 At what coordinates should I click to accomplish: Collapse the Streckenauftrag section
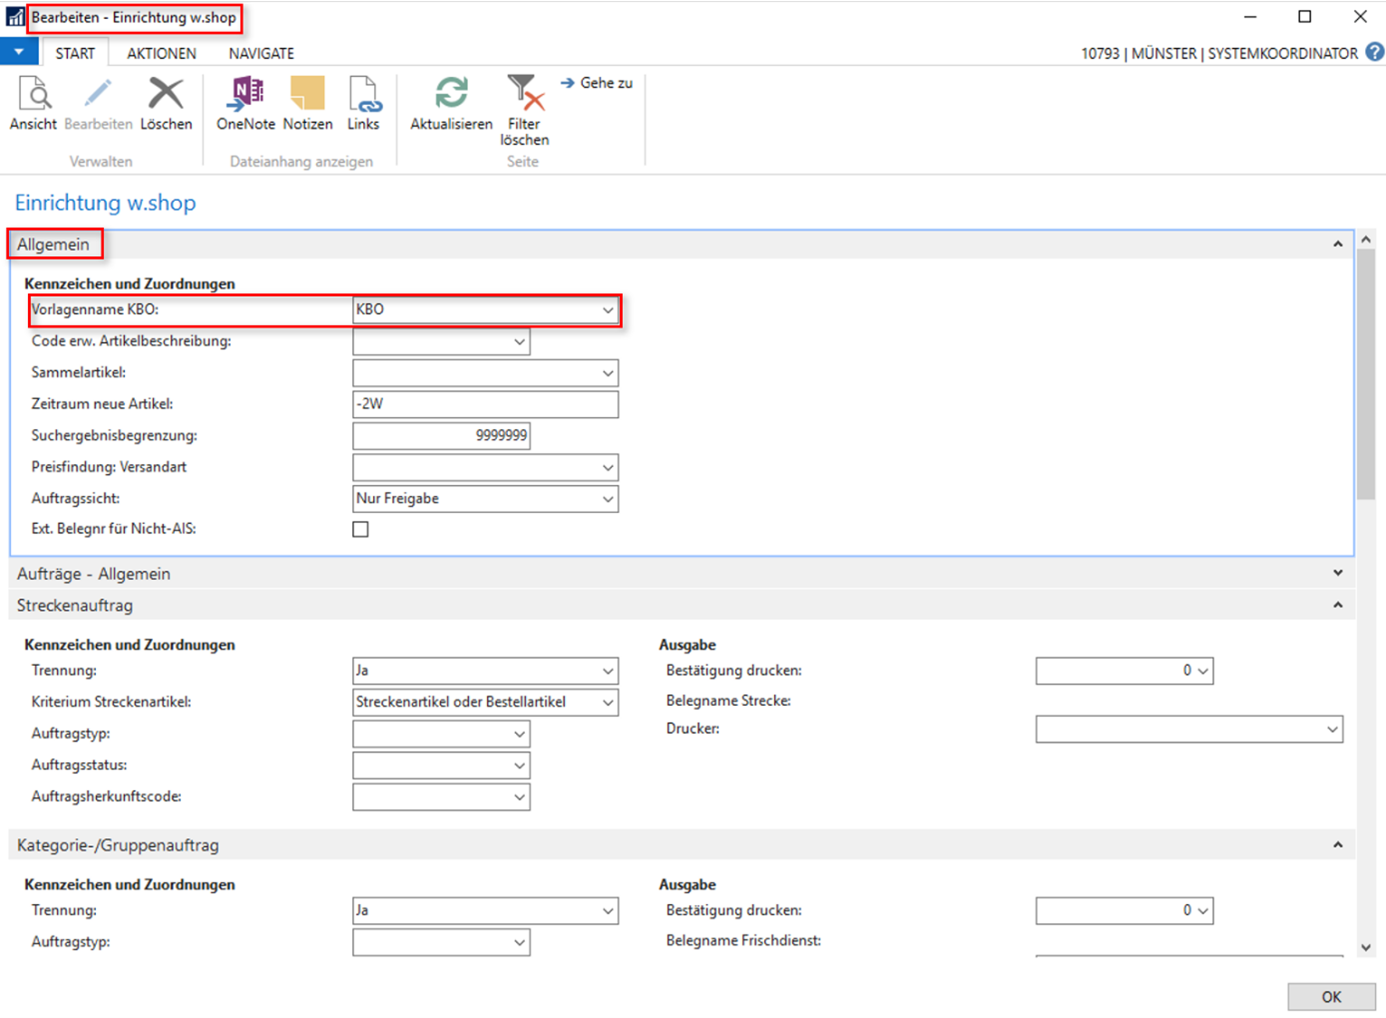[1338, 605]
